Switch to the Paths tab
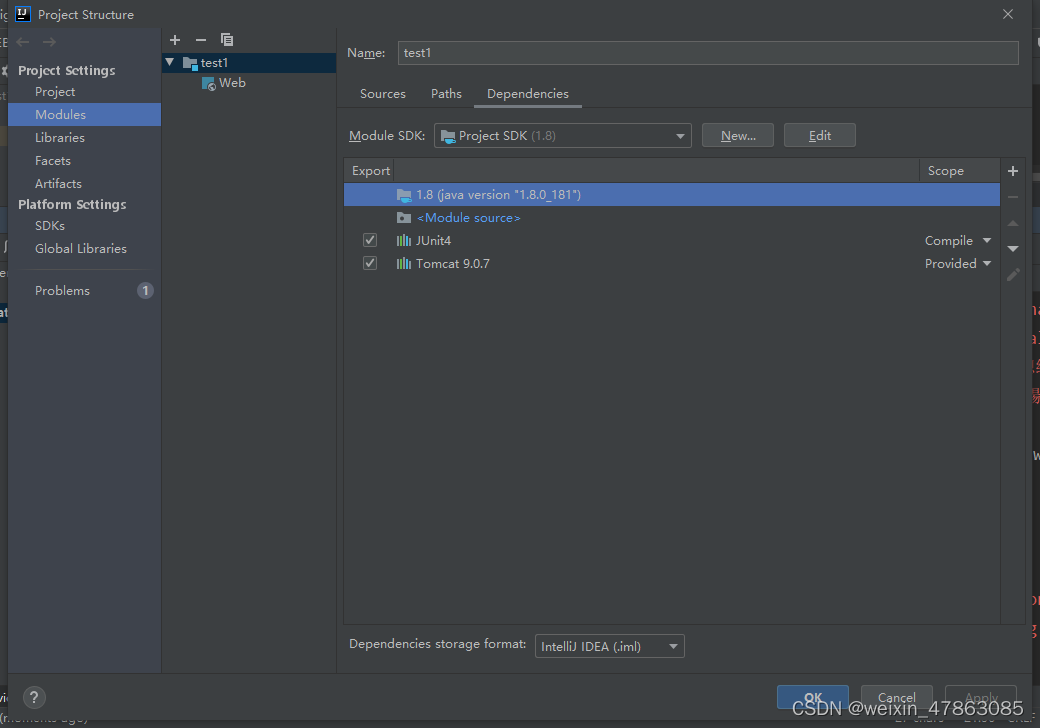1040x728 pixels. pos(446,94)
